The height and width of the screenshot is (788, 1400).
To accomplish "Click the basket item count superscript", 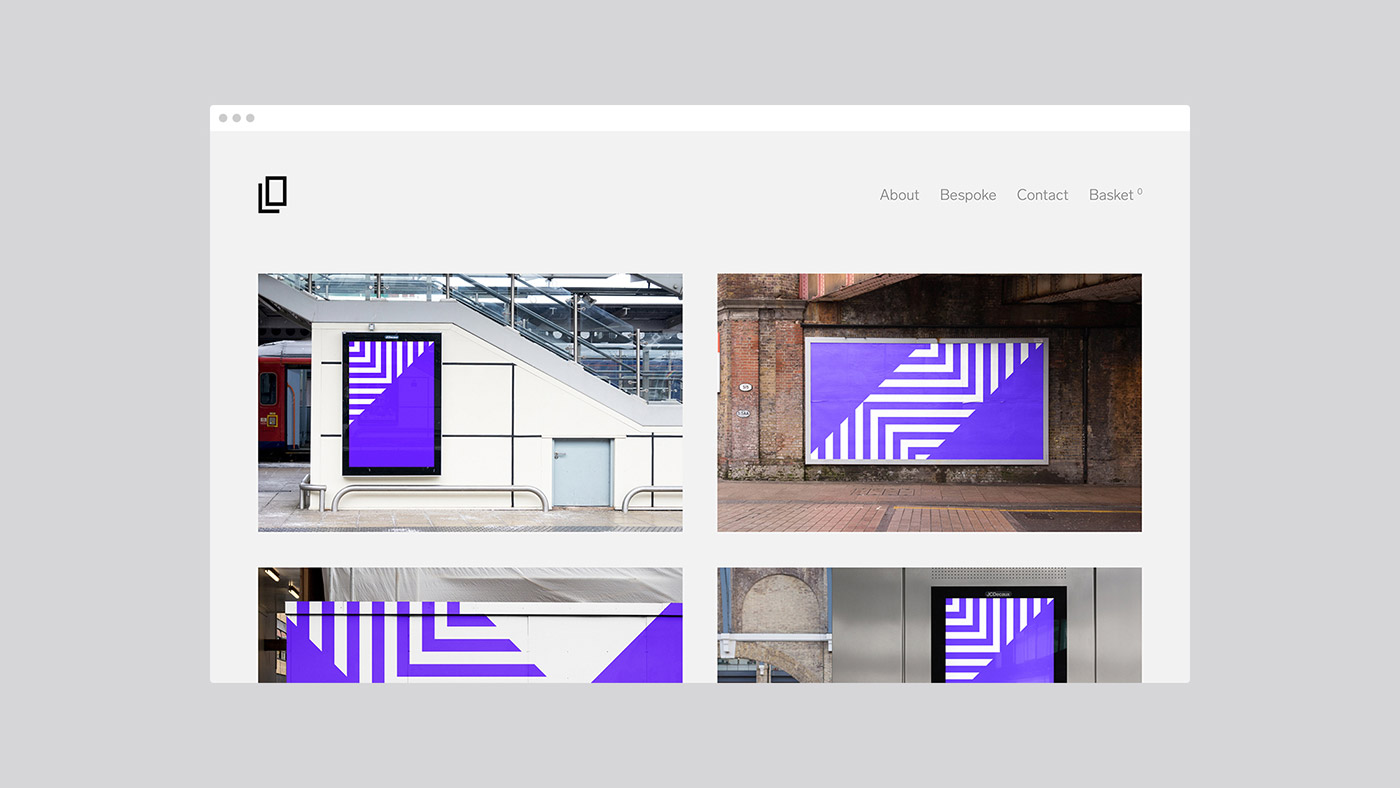I will point(1139,191).
